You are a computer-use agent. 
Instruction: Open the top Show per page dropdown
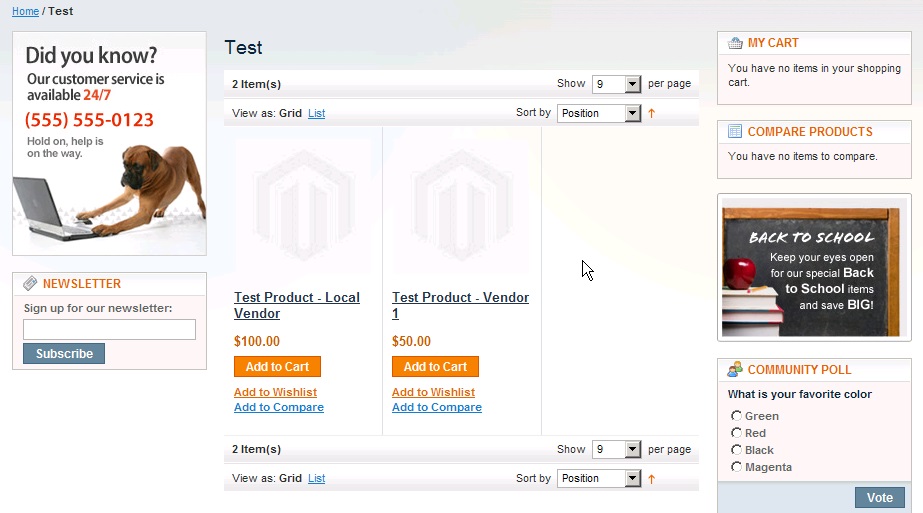(616, 85)
